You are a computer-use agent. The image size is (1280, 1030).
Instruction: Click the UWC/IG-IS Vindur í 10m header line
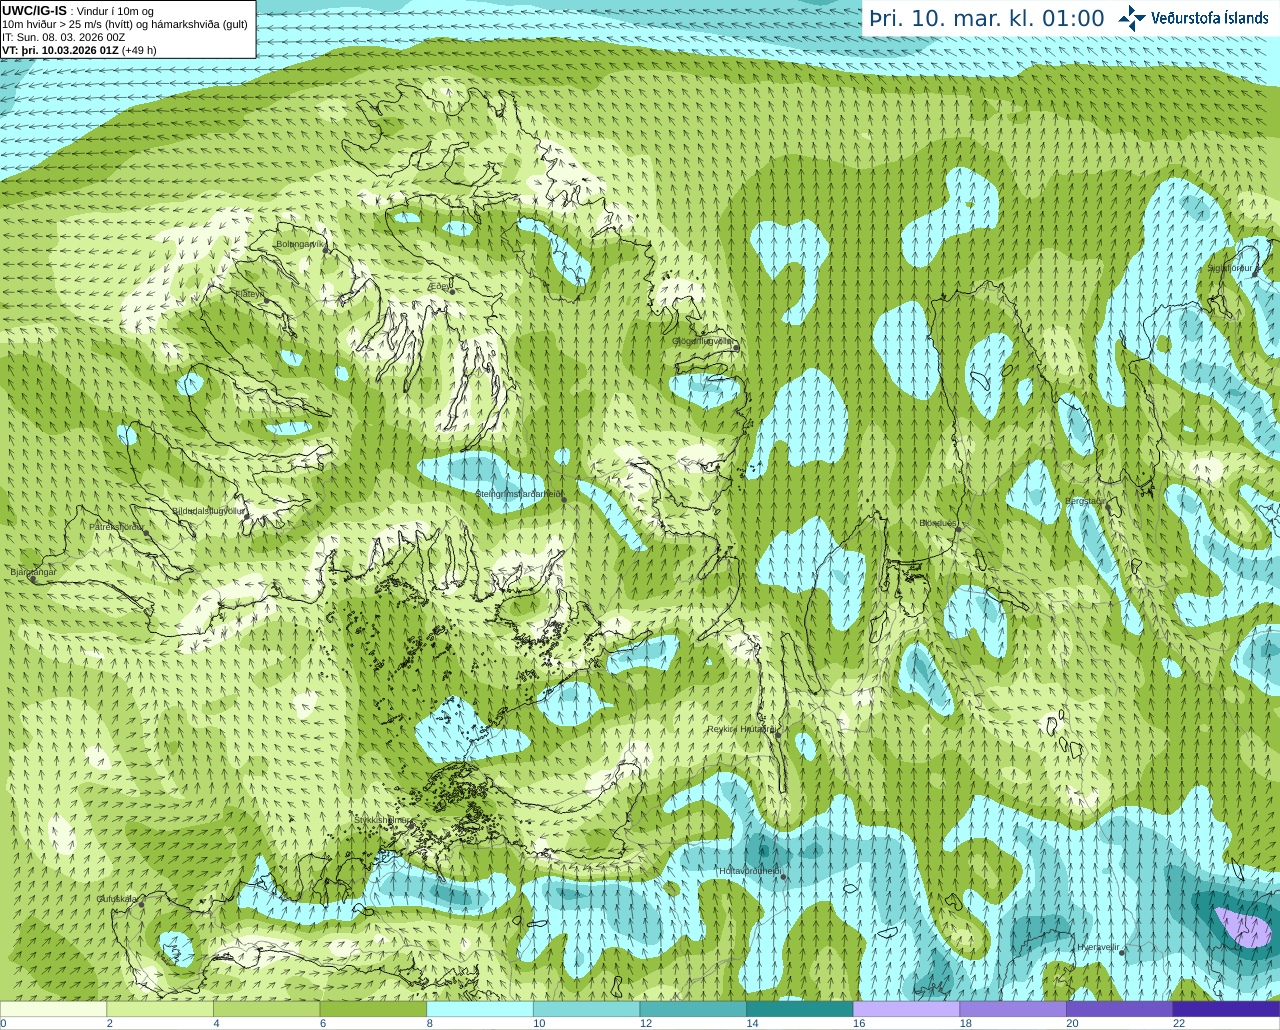click(78, 11)
